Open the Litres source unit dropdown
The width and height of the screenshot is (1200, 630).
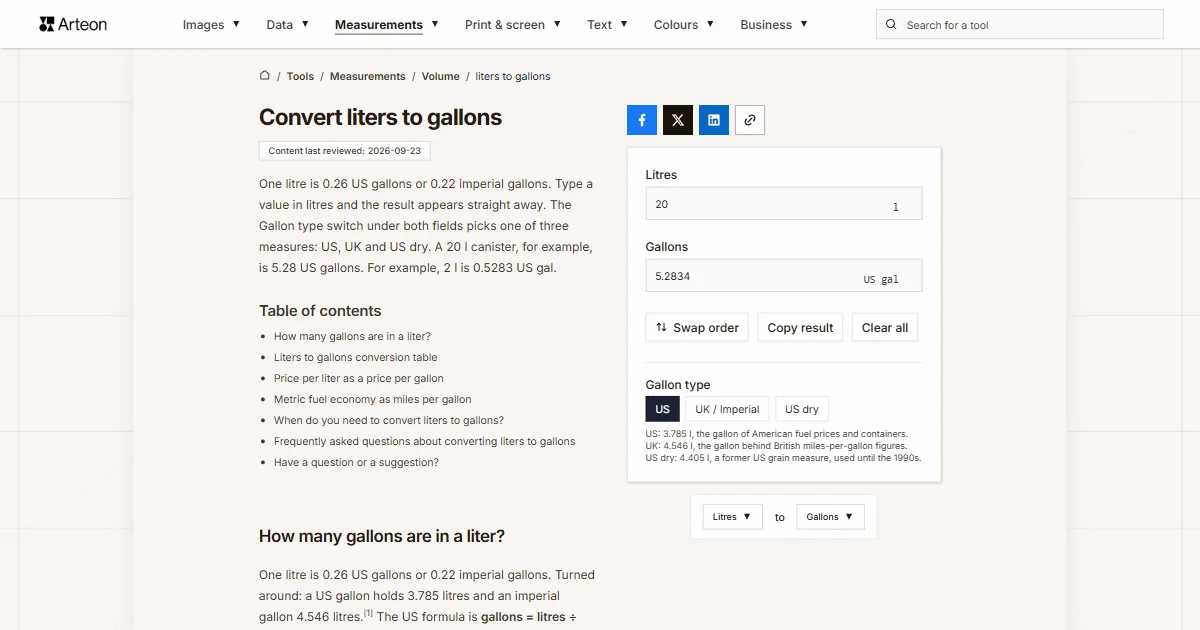pyautogui.click(x=733, y=517)
